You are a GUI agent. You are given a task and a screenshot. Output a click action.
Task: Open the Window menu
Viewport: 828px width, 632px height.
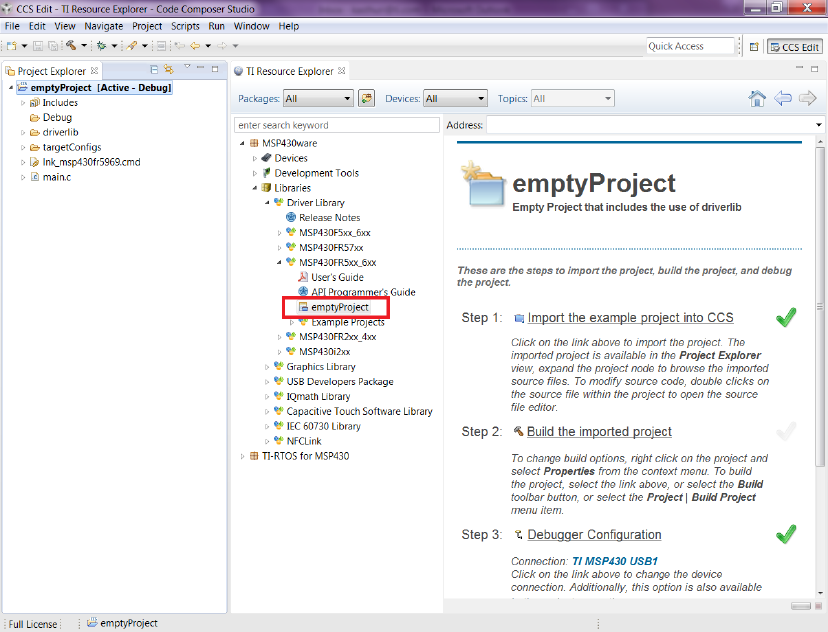click(x=251, y=26)
